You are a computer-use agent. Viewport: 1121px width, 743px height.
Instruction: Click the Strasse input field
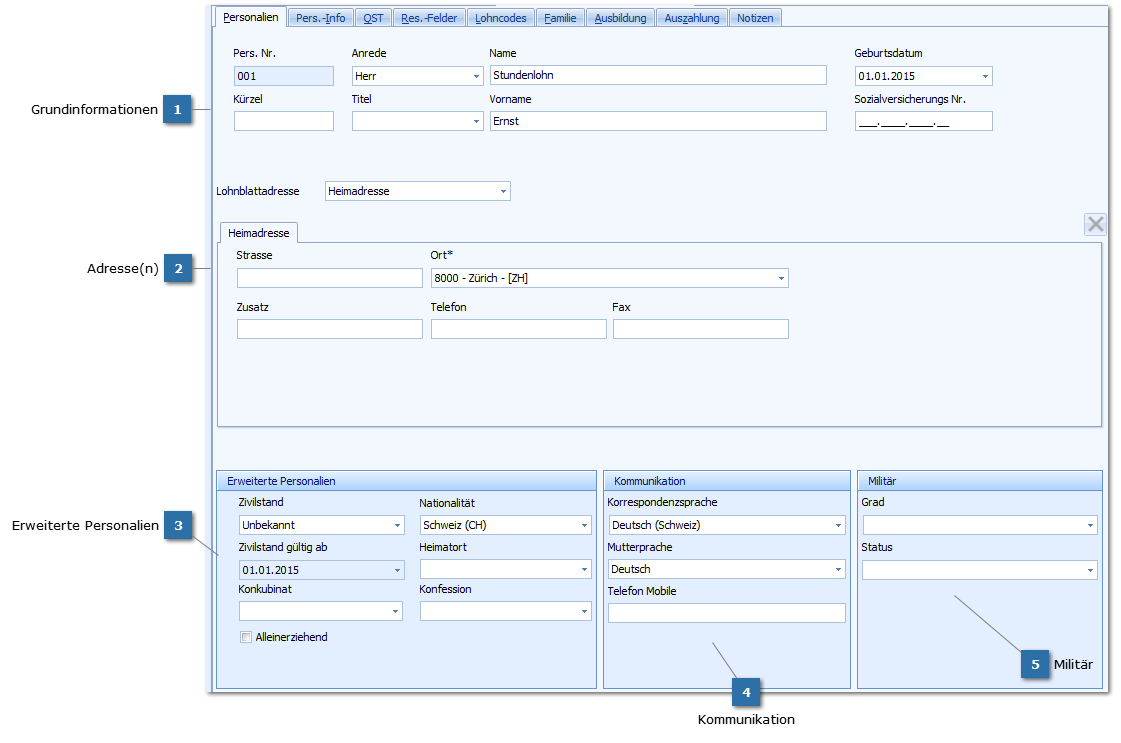tap(330, 278)
